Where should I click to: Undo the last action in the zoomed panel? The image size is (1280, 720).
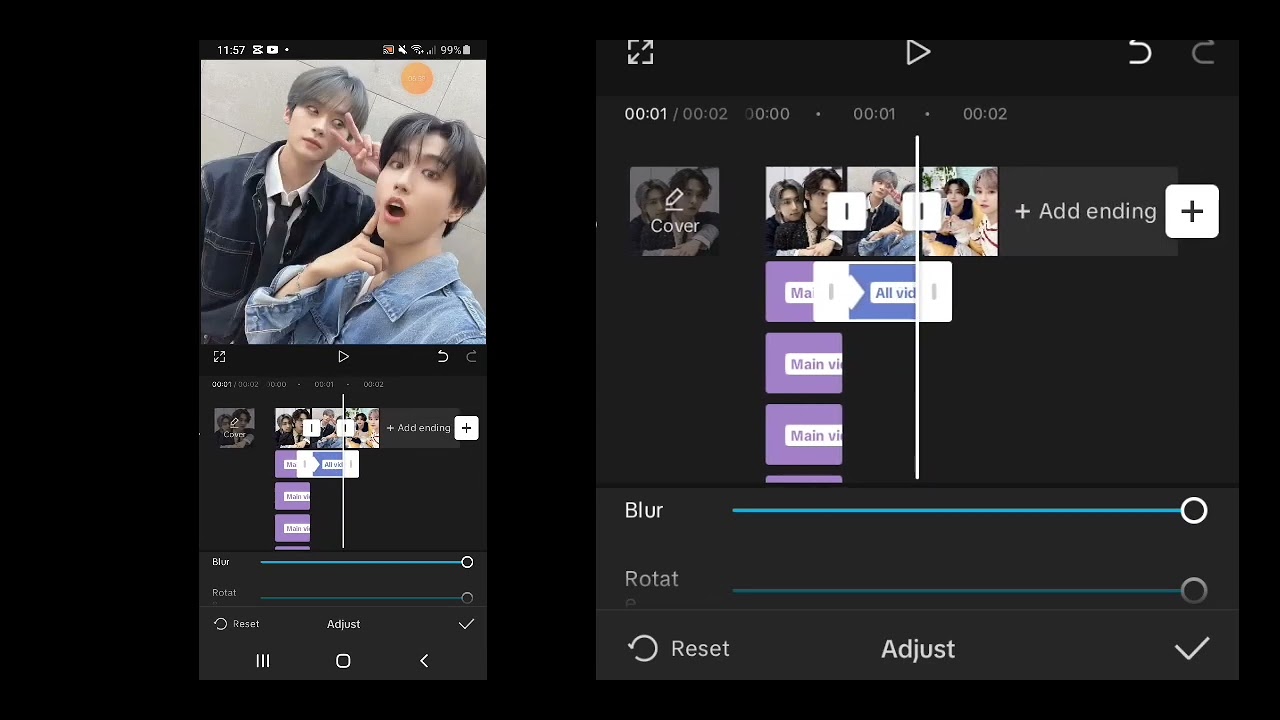1140,53
